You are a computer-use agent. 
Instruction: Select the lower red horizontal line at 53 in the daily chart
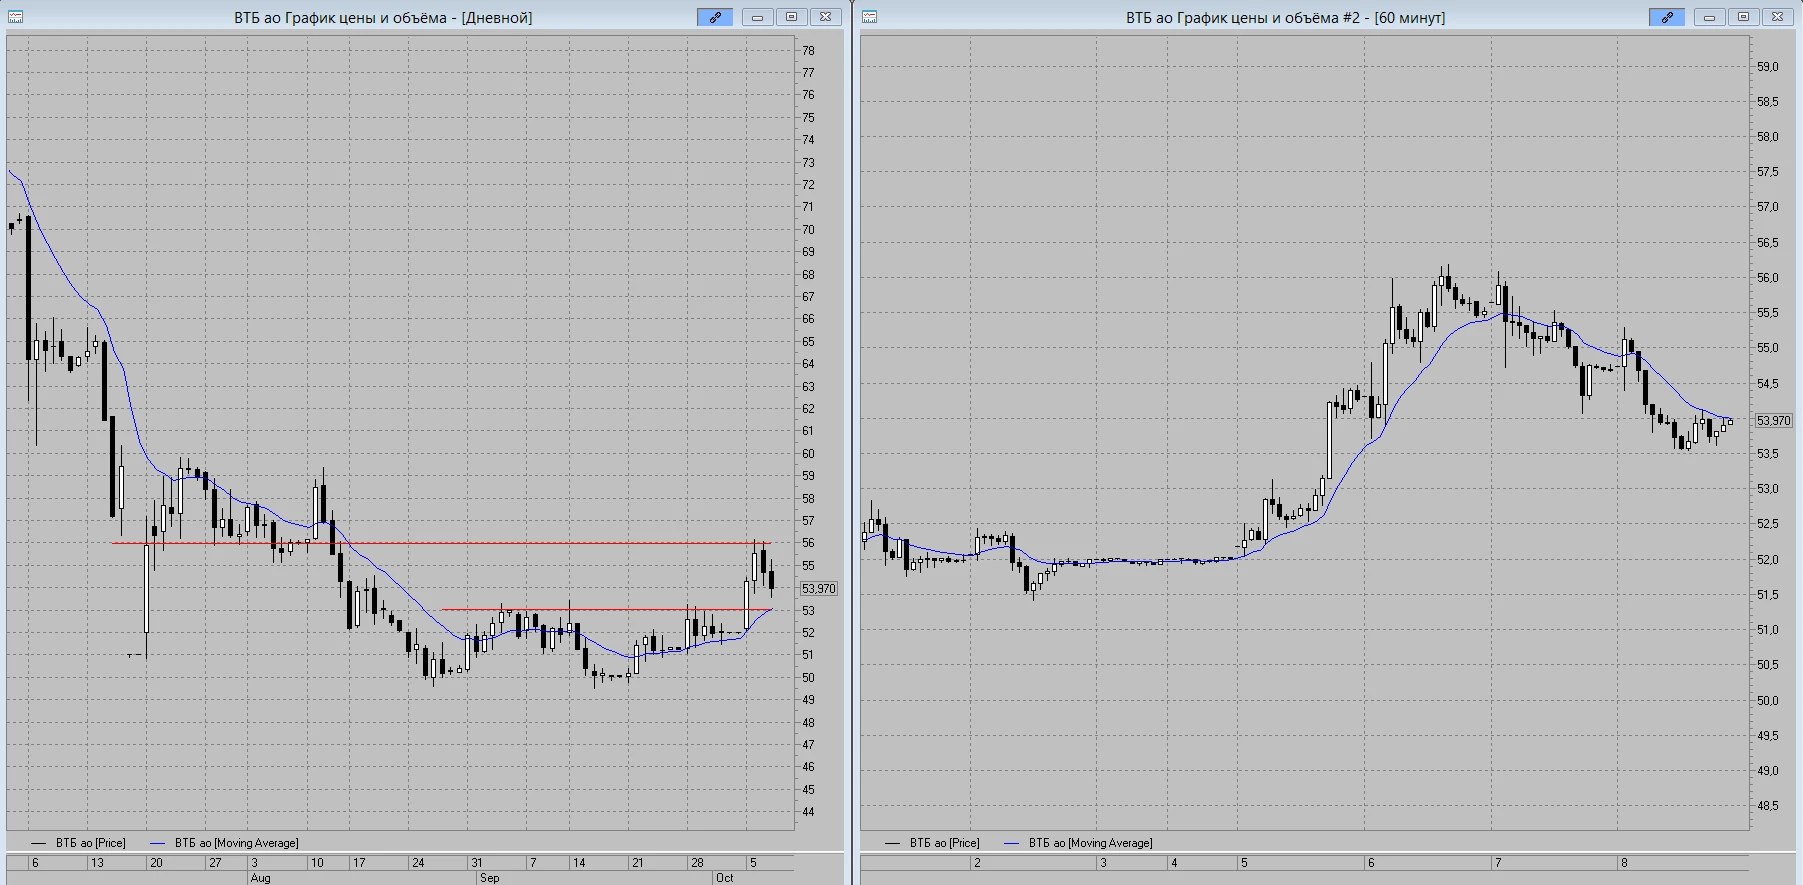coord(607,609)
